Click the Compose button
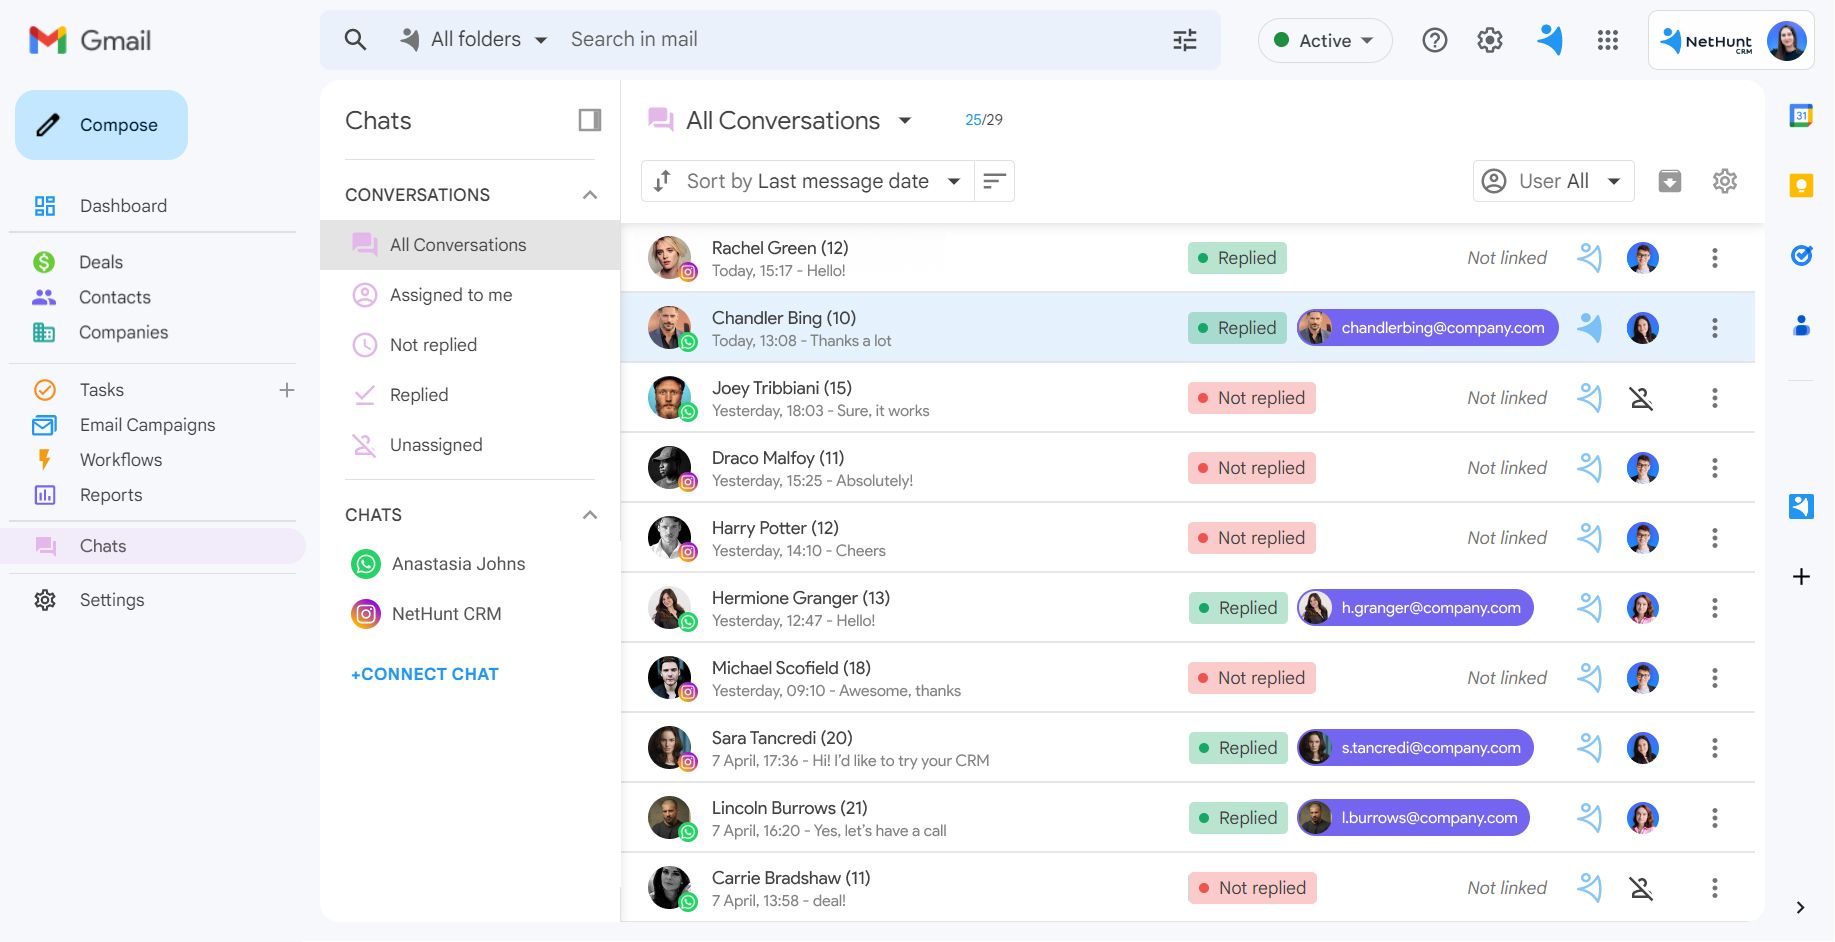 (102, 125)
